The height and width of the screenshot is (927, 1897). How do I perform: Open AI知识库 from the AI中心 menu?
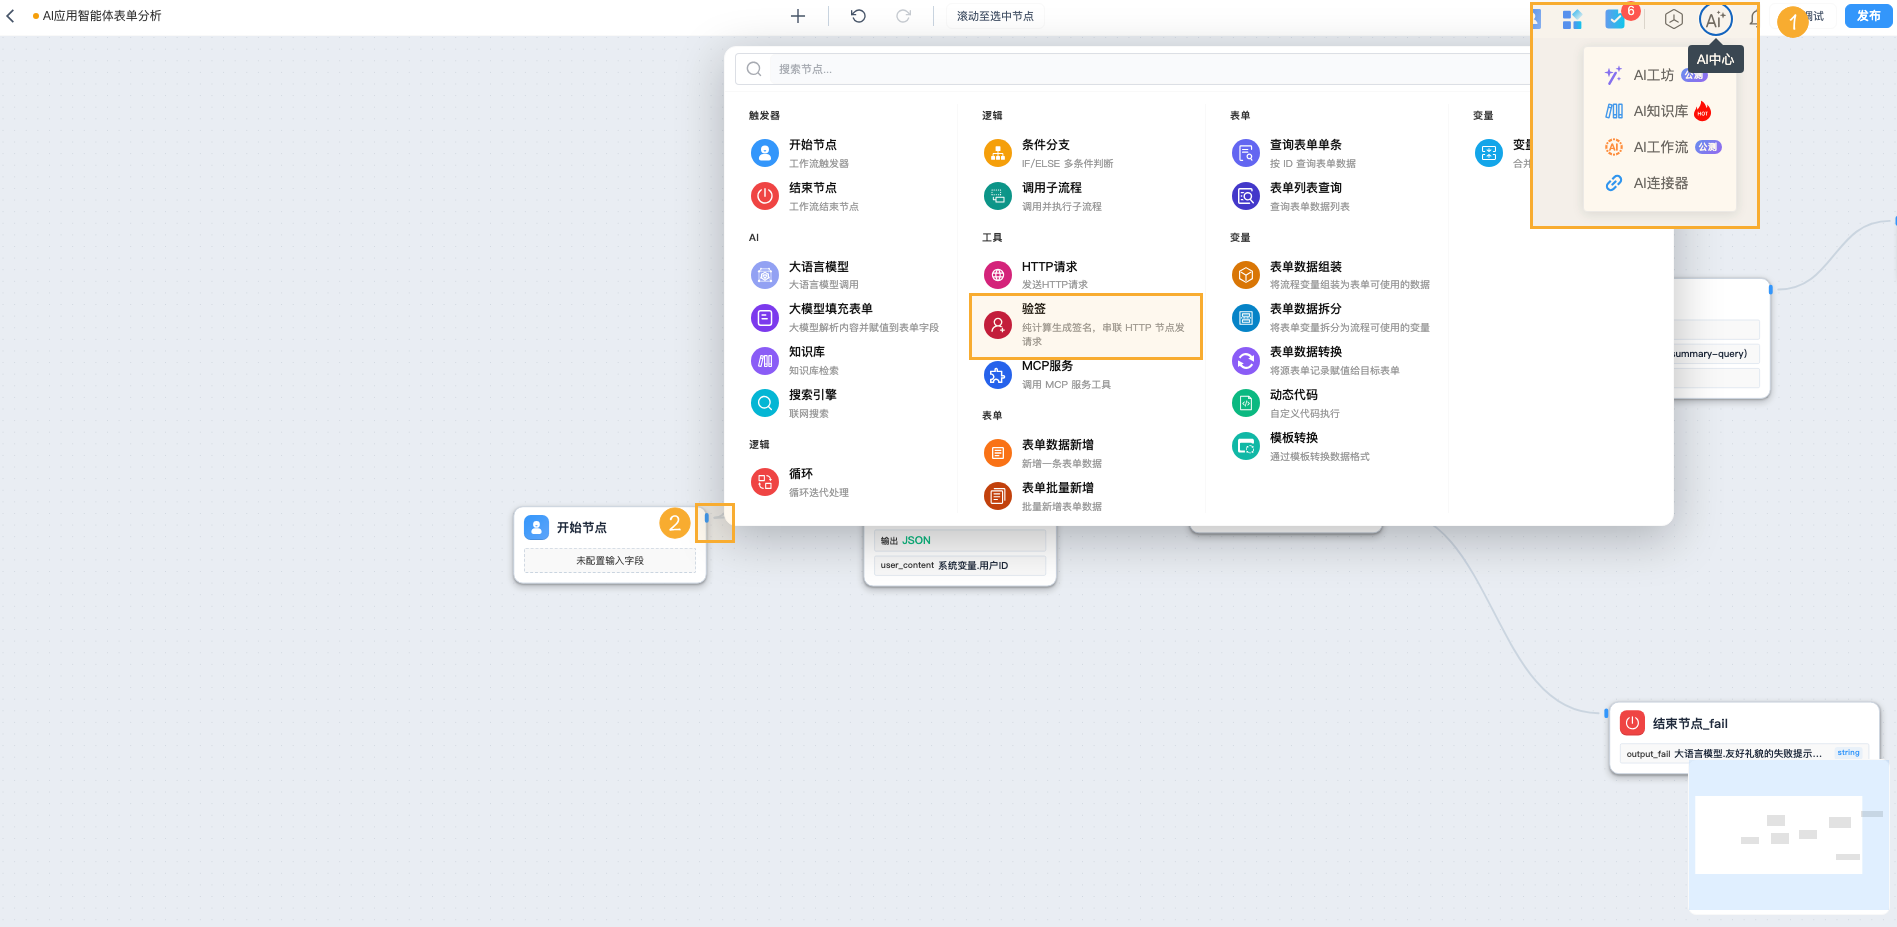click(x=1659, y=111)
